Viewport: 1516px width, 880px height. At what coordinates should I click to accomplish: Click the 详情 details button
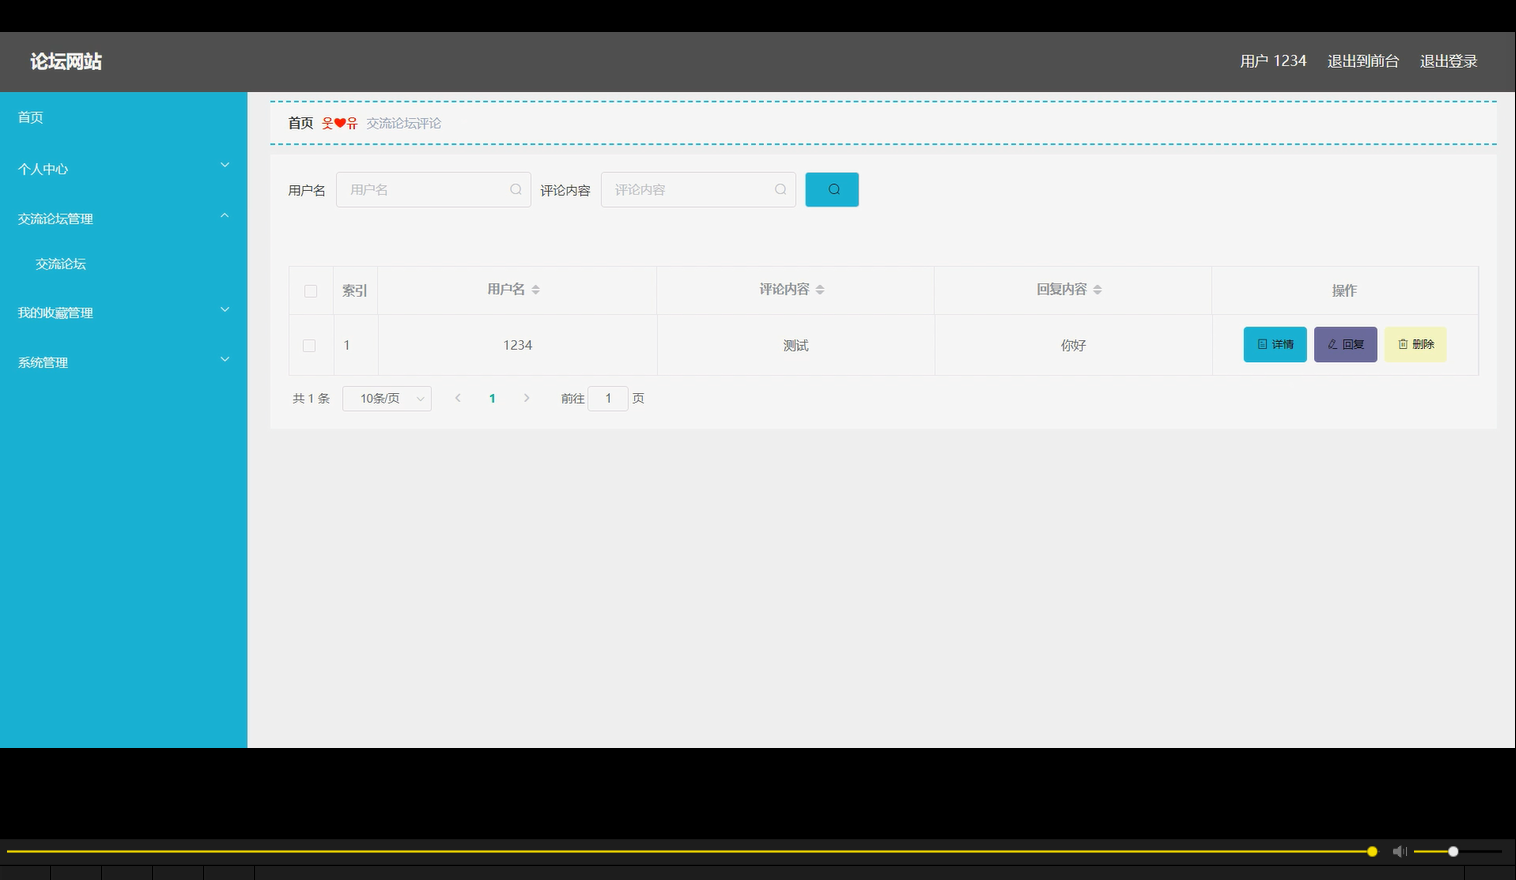click(1275, 344)
